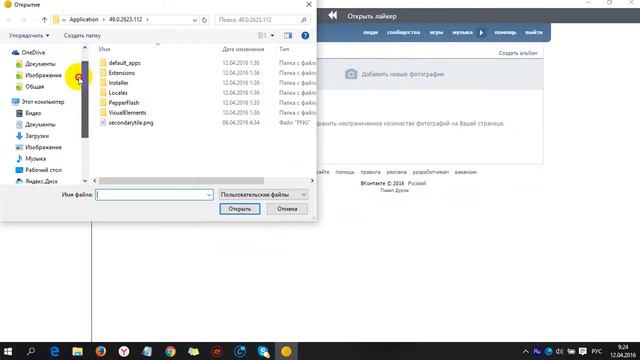Open Яндекс.Диск in navigation pane
Screen dimensions: 640x360
(37, 181)
